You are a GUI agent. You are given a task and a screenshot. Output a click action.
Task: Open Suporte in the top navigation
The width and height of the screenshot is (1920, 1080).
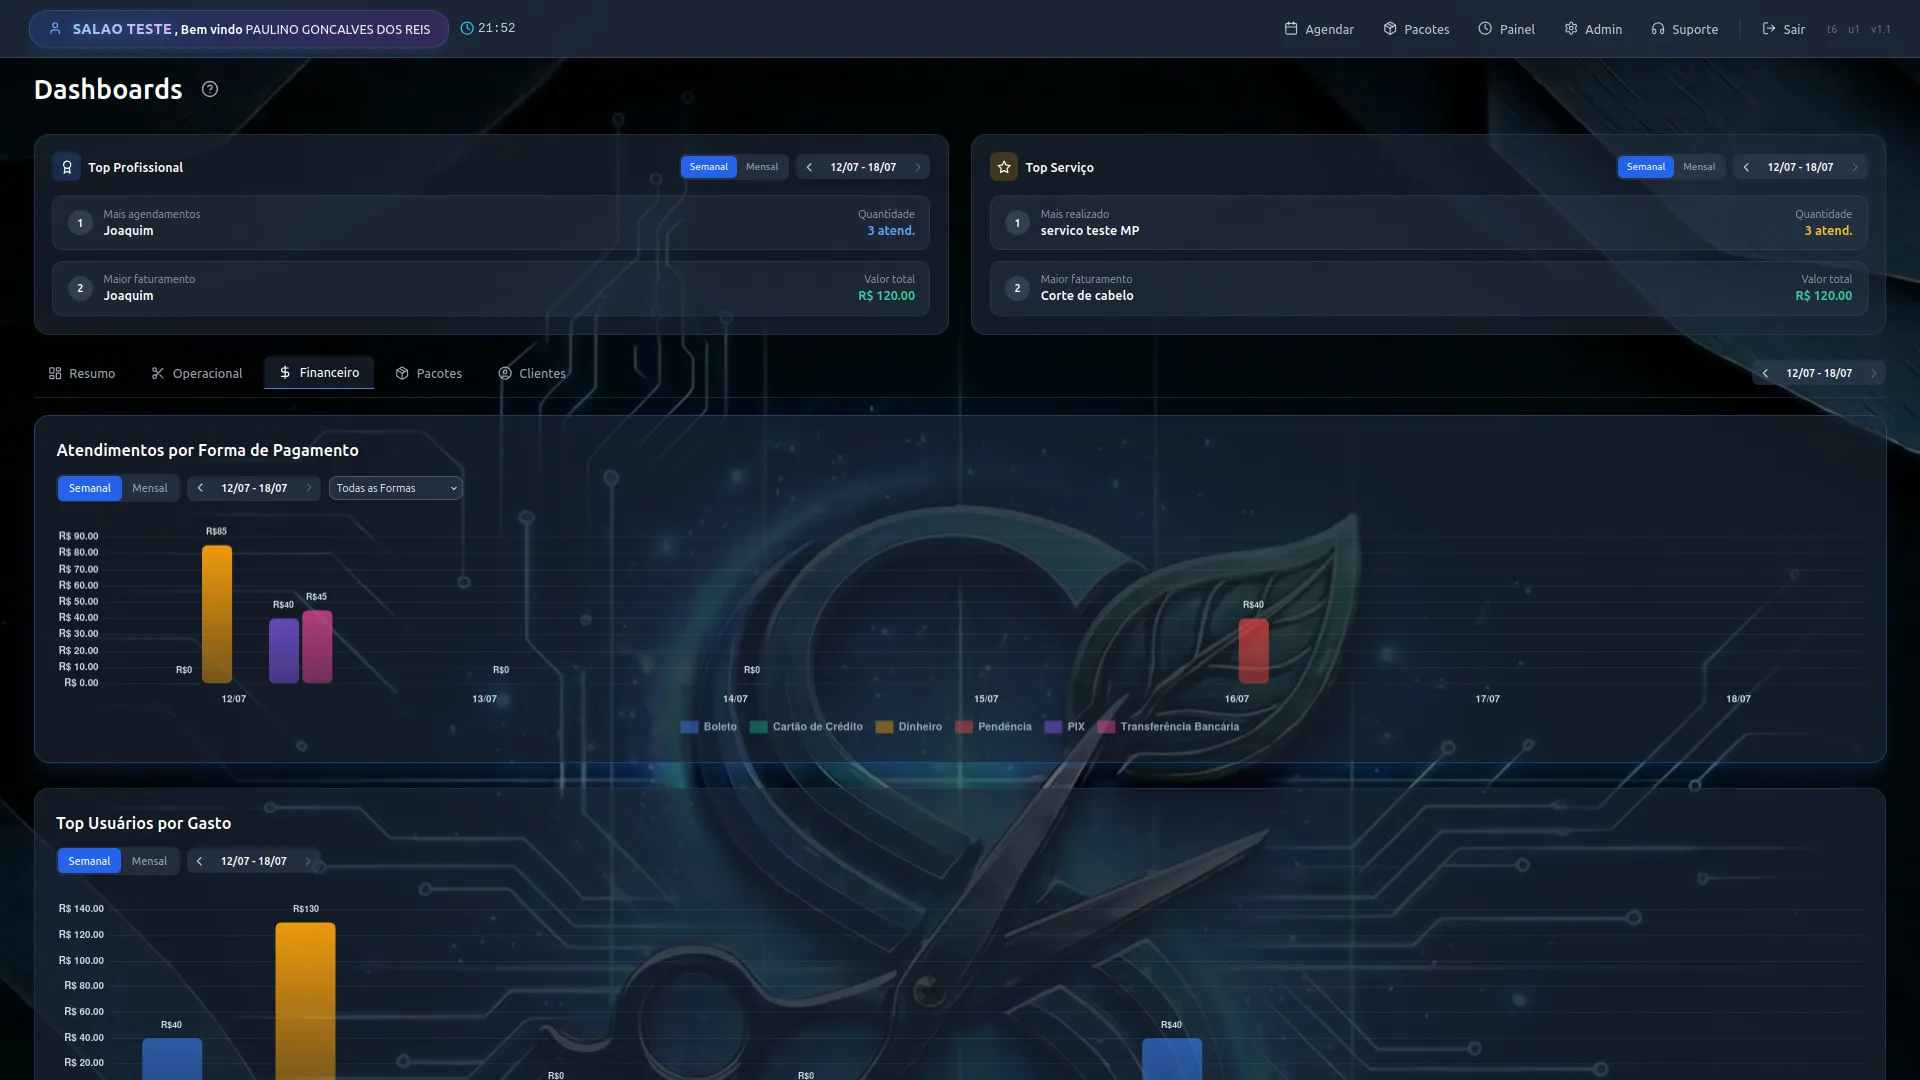(1685, 29)
